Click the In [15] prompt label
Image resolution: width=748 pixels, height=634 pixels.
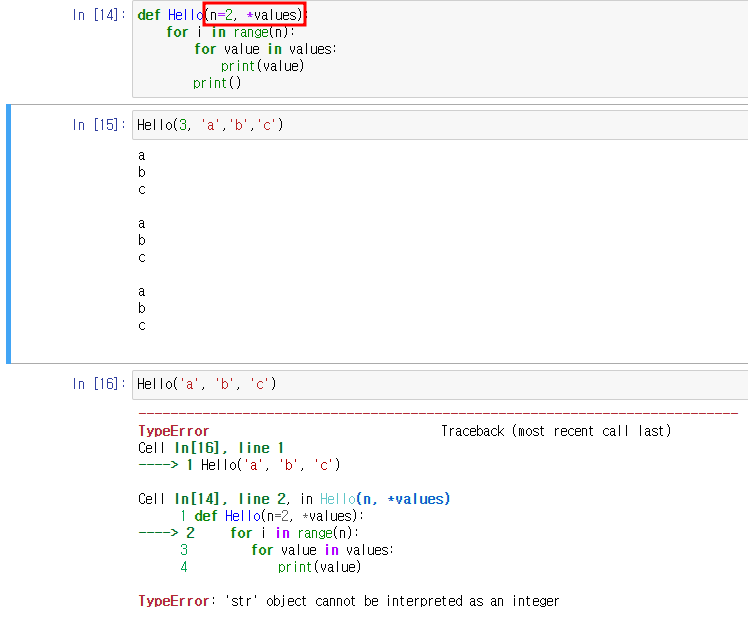click(99, 125)
